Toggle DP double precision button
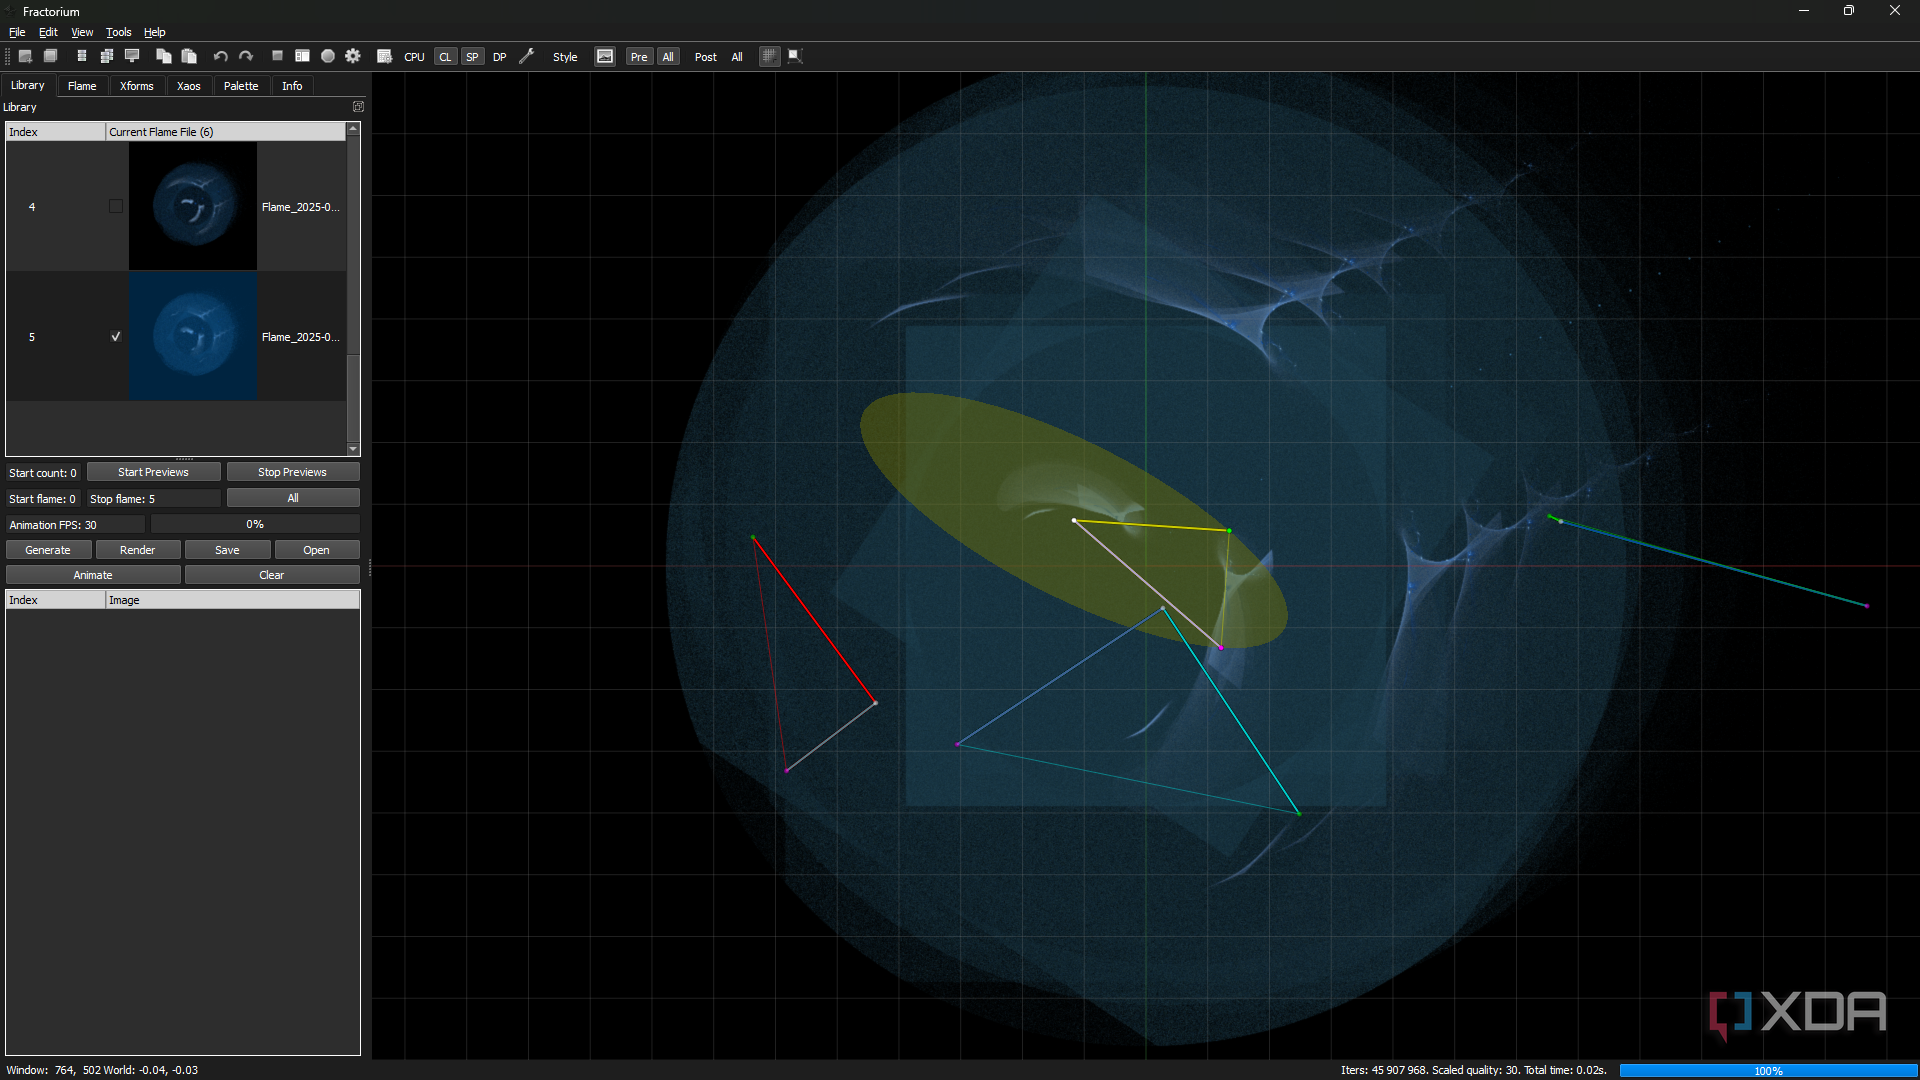 499,57
